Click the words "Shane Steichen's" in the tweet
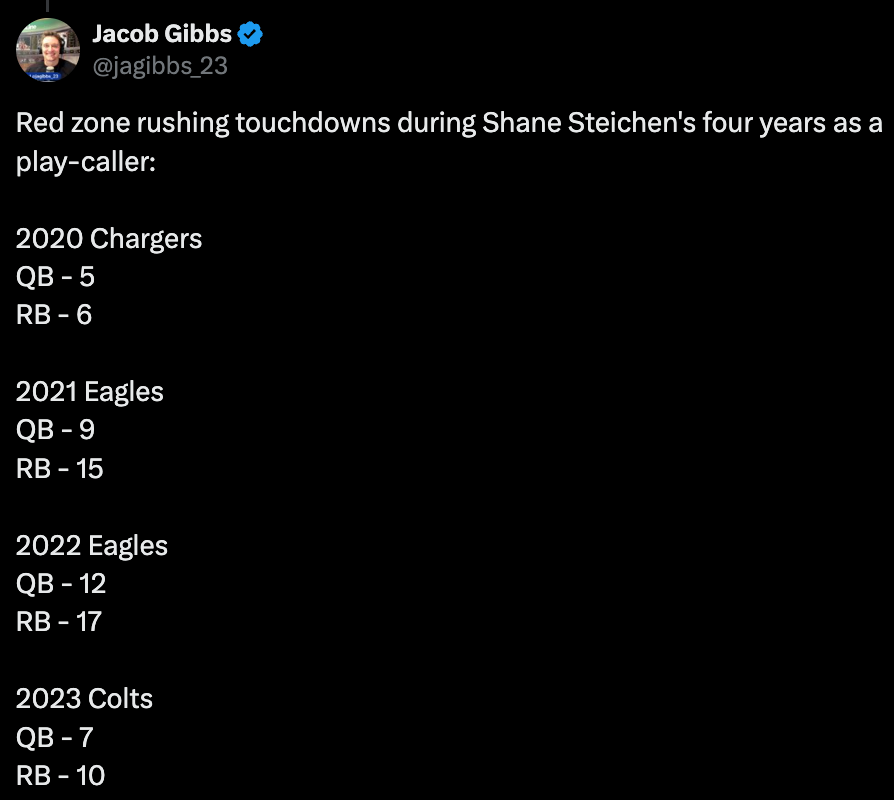 pyautogui.click(x=589, y=123)
